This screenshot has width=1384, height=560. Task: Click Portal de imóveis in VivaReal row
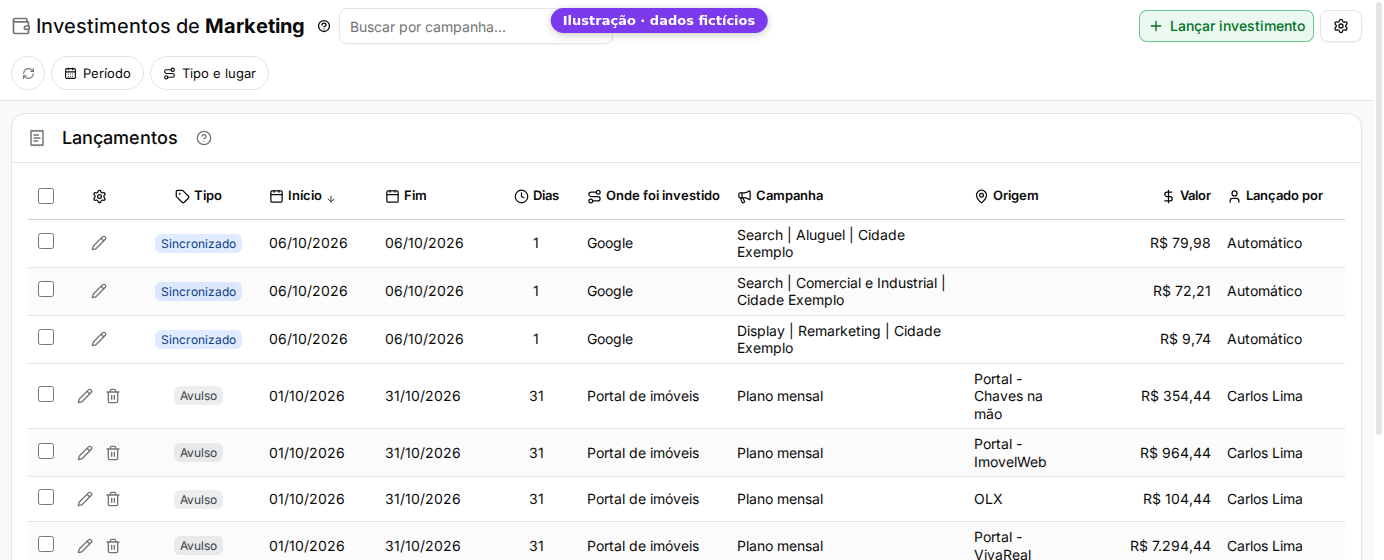click(x=643, y=546)
